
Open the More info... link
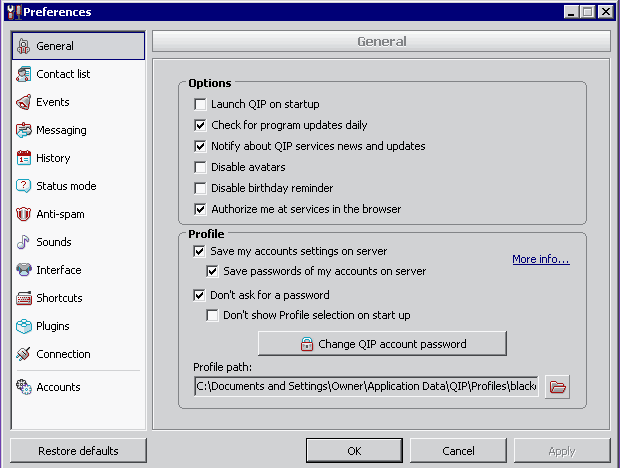tap(541, 259)
